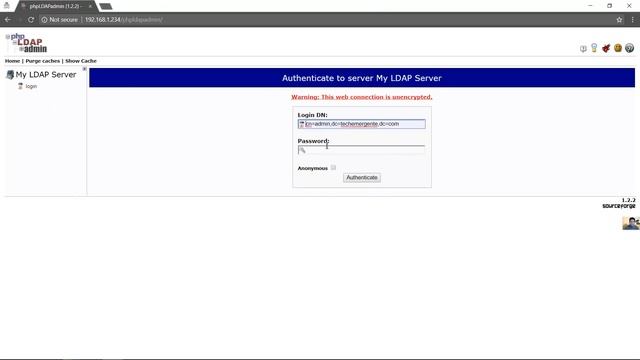This screenshot has width=640, height=360.
Task: Open the login link in the tree
Action: coord(31,87)
